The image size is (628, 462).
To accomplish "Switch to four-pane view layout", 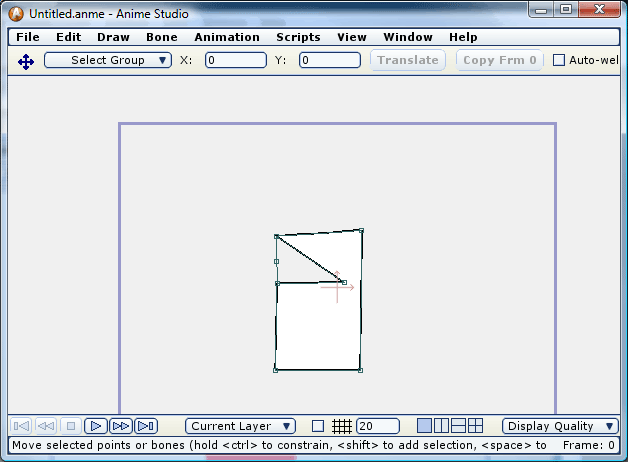I will click(x=475, y=426).
